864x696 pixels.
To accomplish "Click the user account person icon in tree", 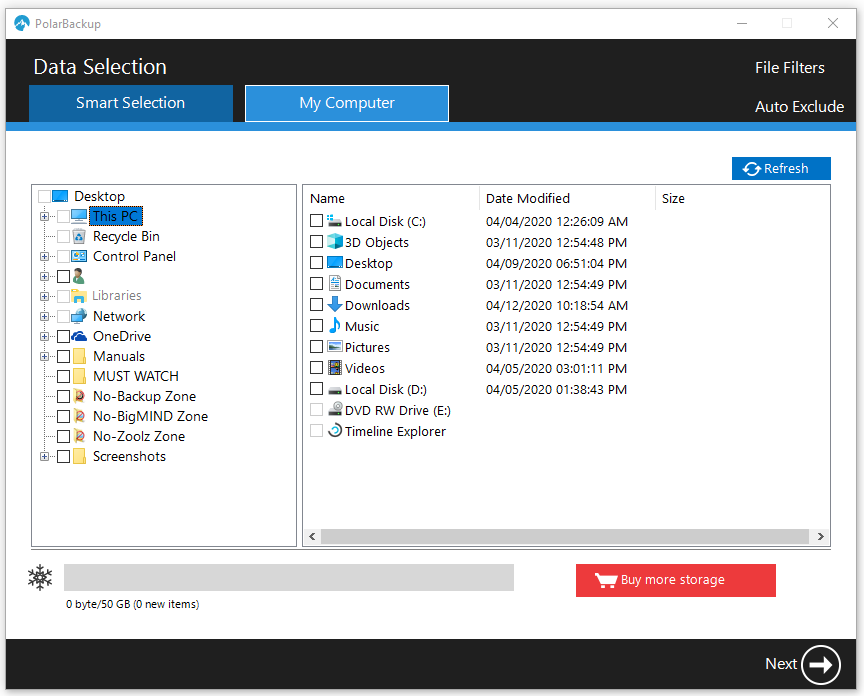I will click(79, 276).
